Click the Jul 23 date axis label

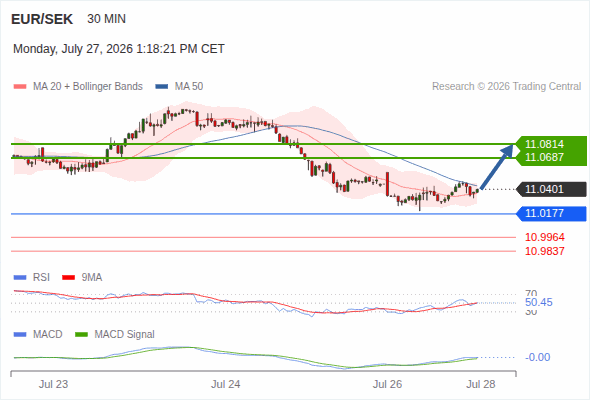53,384
